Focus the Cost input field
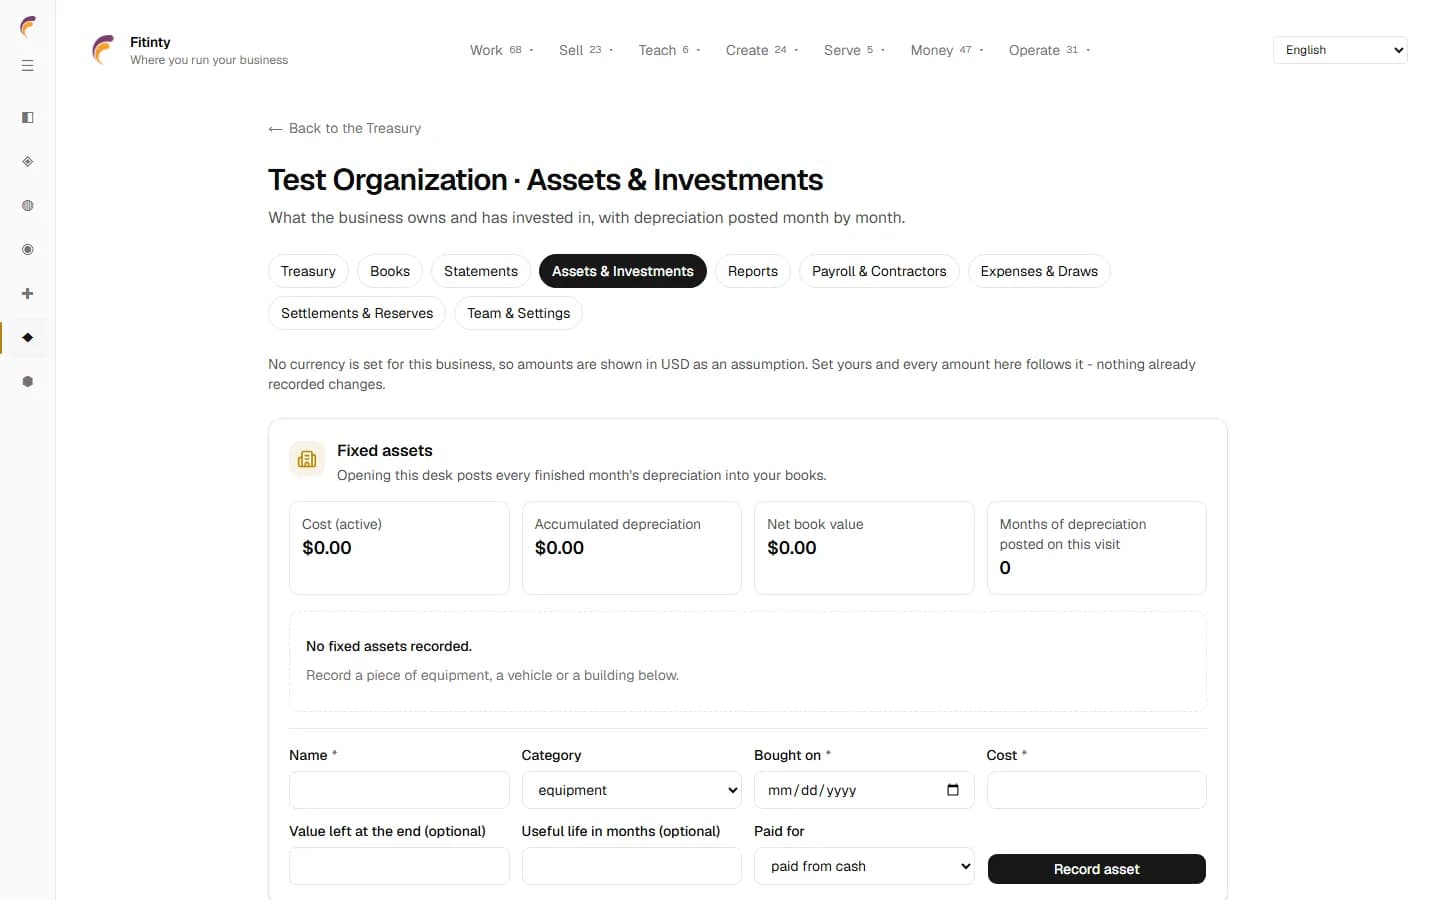The height and width of the screenshot is (900, 1440). click(1097, 790)
